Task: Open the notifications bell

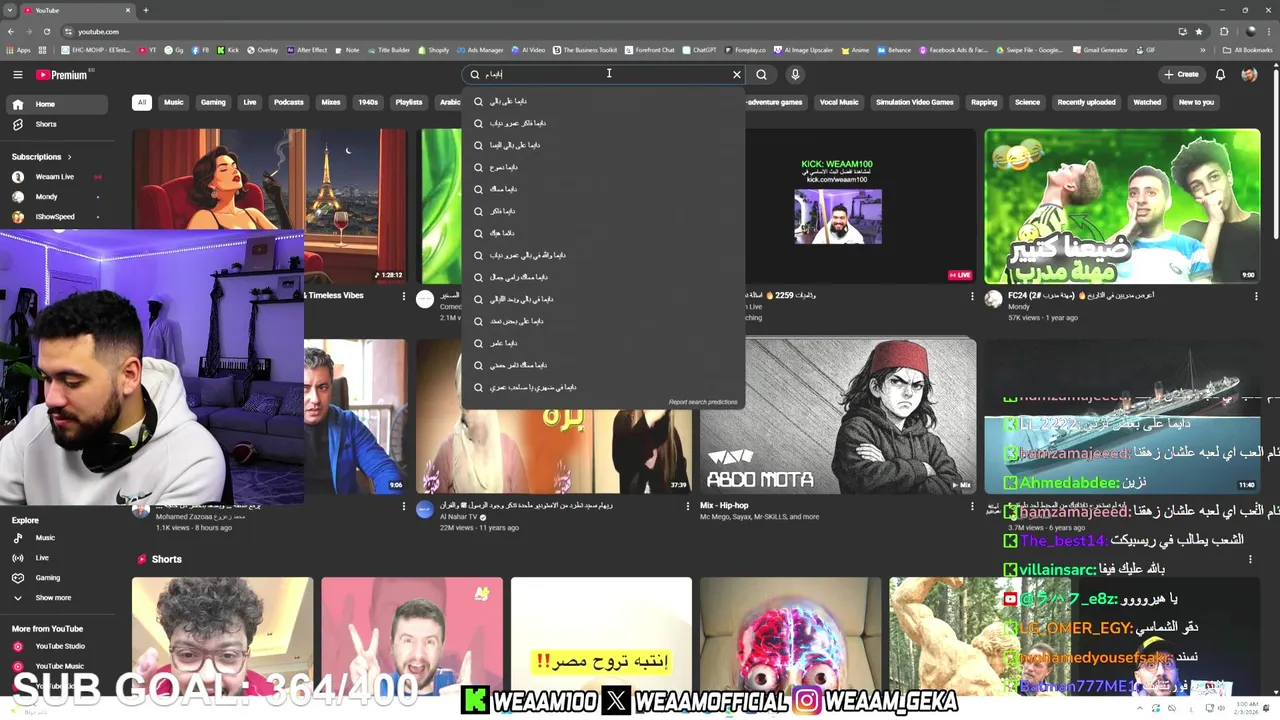Action: (1220, 75)
